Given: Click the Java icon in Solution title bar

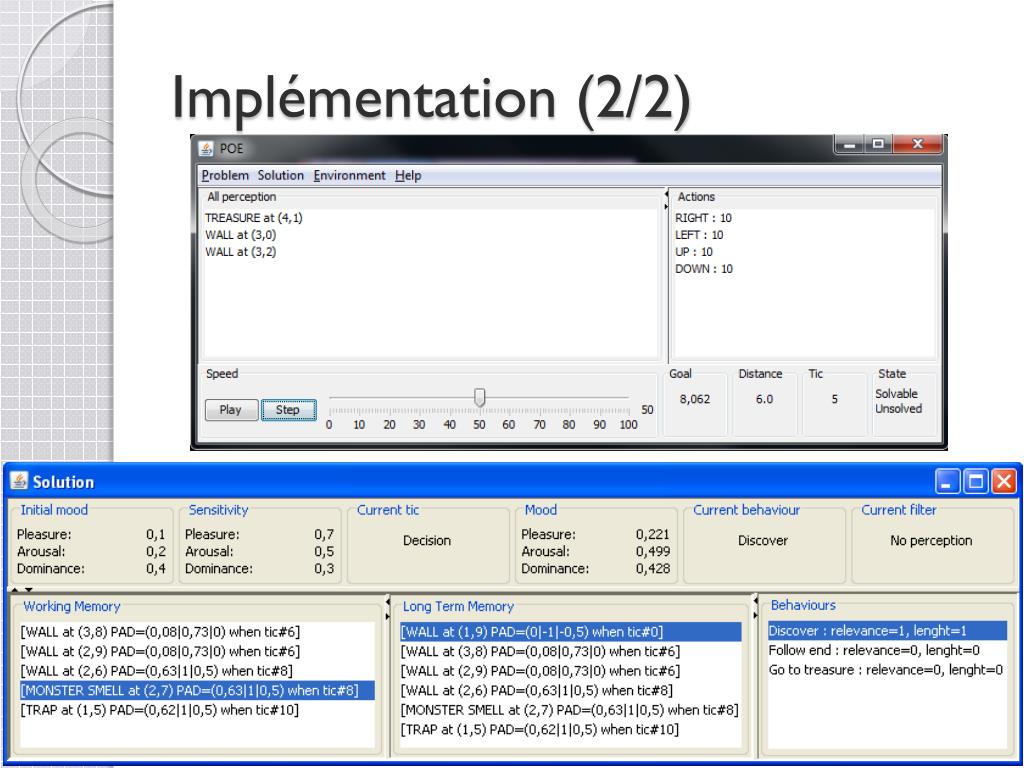Looking at the screenshot, I should pyautogui.click(x=20, y=481).
